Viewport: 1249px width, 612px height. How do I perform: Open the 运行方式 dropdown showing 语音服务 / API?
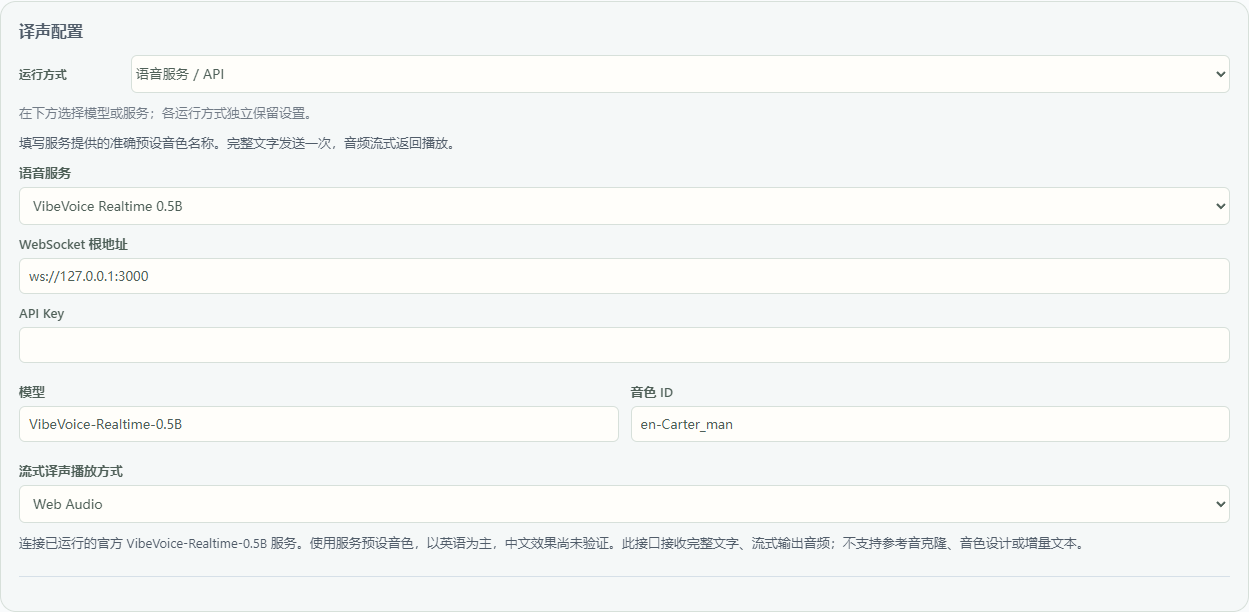coord(680,74)
